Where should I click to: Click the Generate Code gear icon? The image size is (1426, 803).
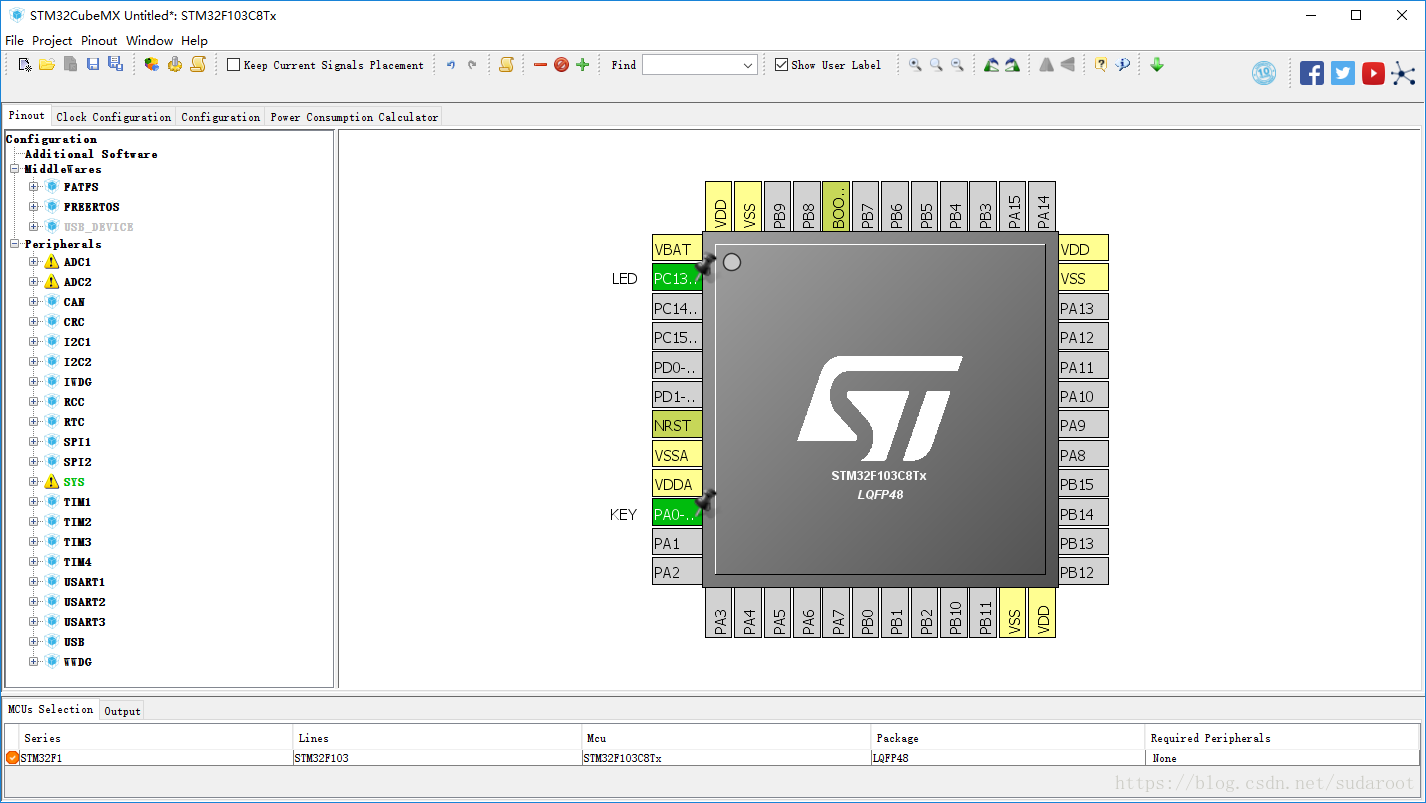(175, 65)
